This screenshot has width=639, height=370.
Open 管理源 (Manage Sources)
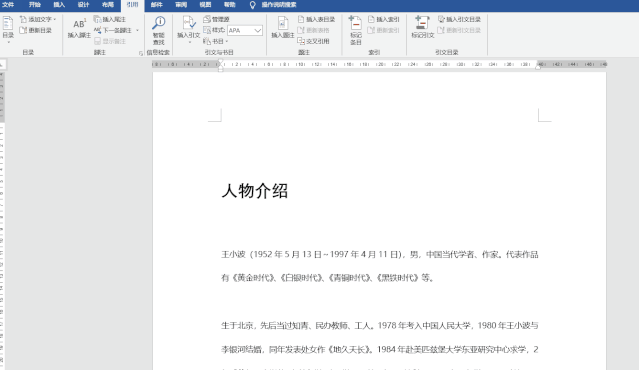[x=216, y=19]
